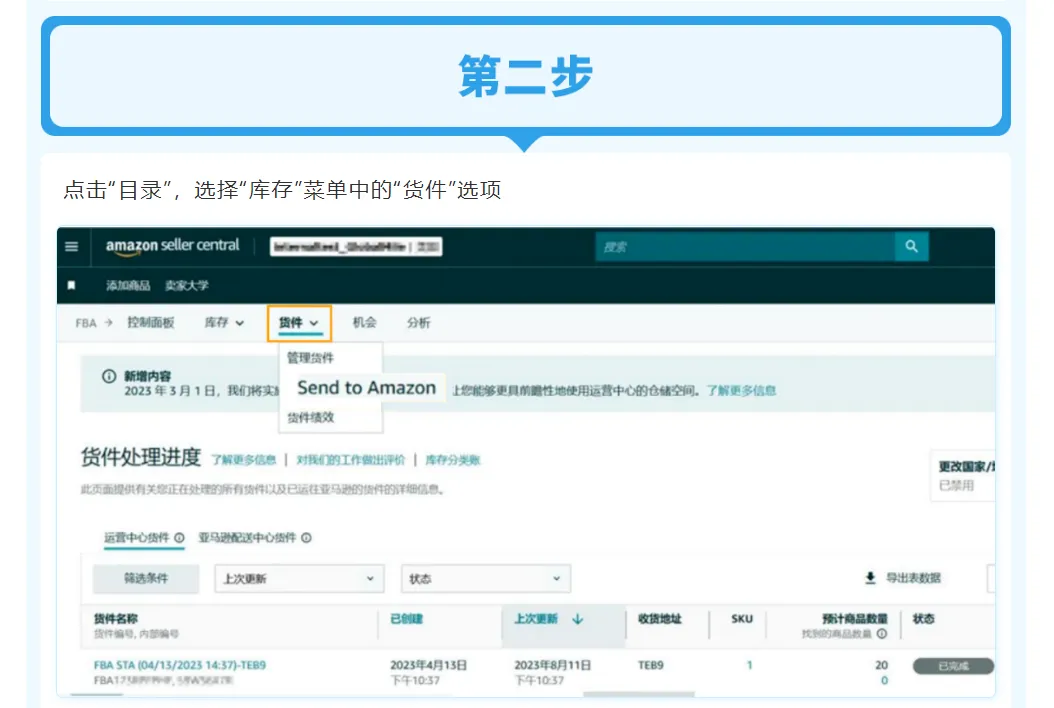Click 对我们的工作做出评价 link

pos(351,460)
